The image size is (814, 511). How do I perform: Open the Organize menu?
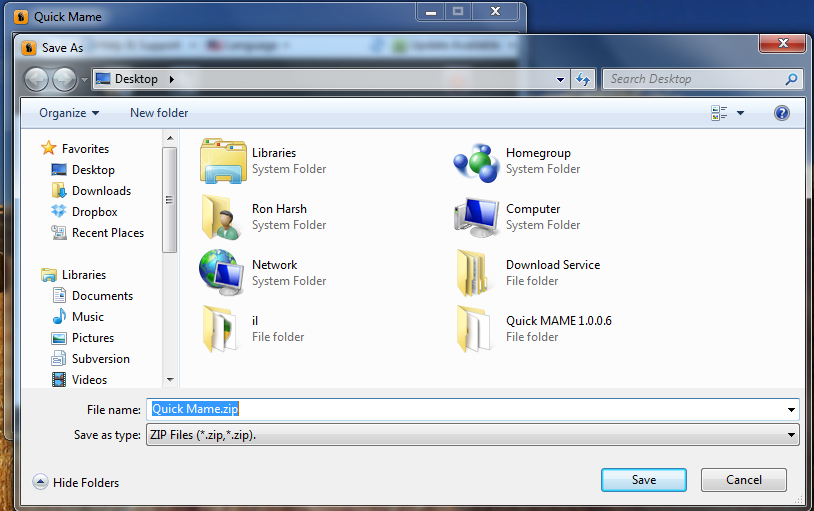point(69,113)
